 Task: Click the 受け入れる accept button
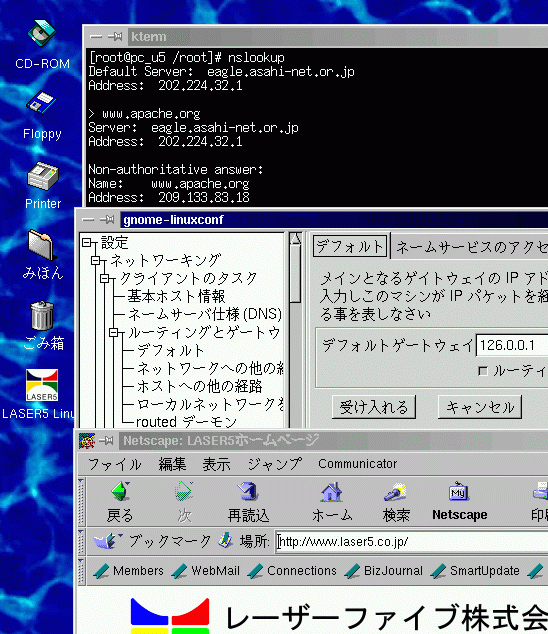[374, 407]
